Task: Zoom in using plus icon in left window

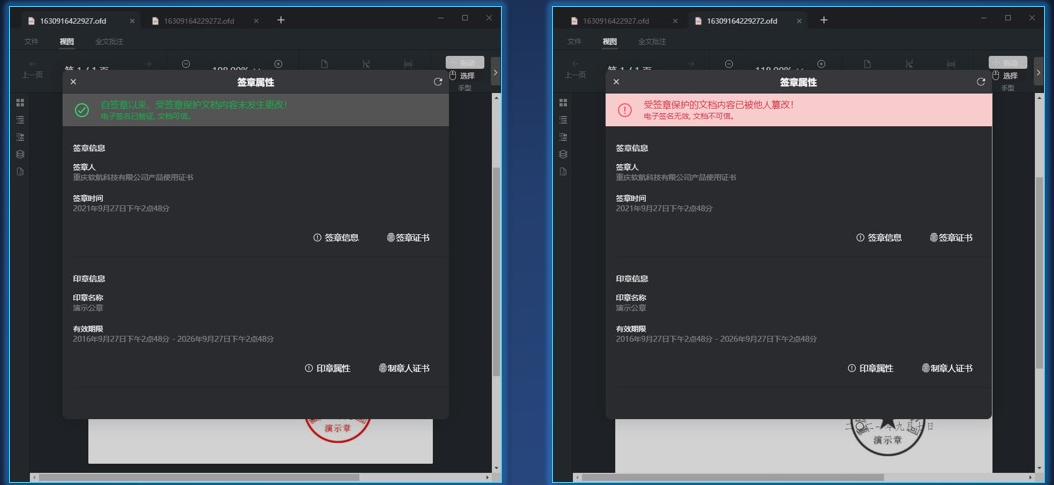Action: coord(278,64)
